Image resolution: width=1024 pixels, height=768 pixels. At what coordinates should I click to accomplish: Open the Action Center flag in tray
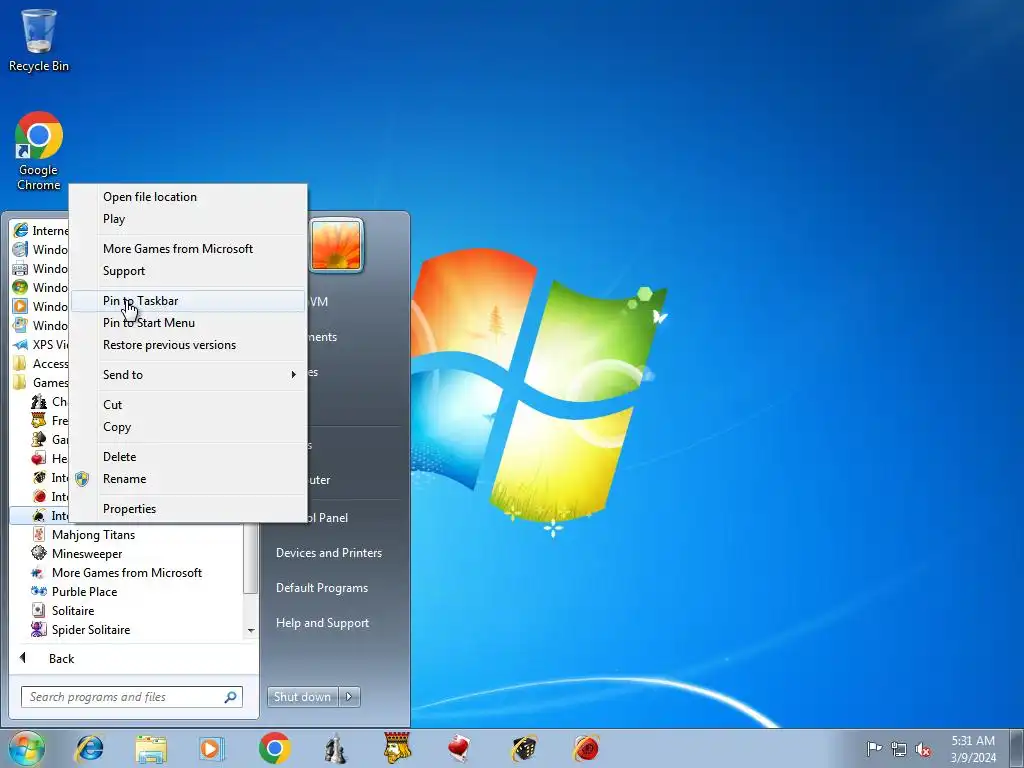click(874, 749)
